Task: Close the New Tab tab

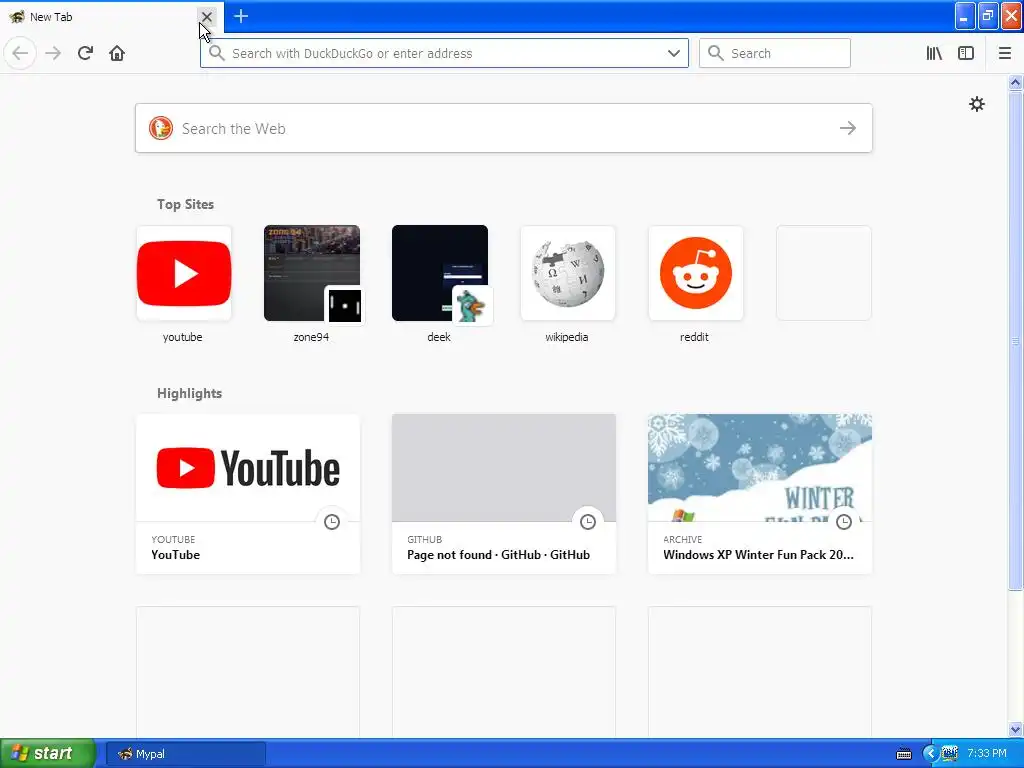Action: (206, 16)
